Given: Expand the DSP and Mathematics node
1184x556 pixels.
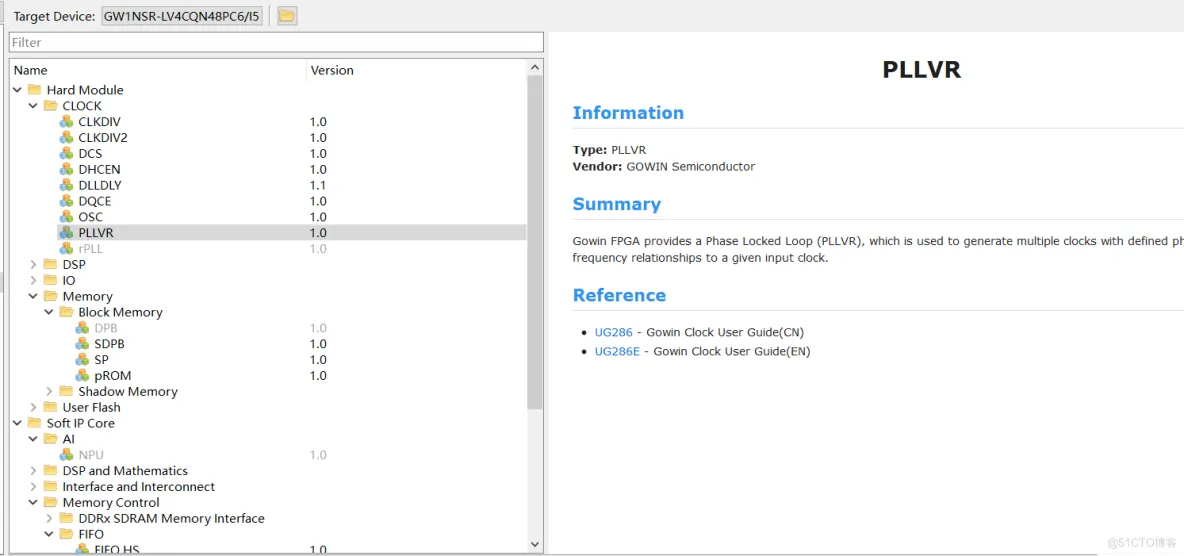Looking at the screenshot, I should point(33,471).
